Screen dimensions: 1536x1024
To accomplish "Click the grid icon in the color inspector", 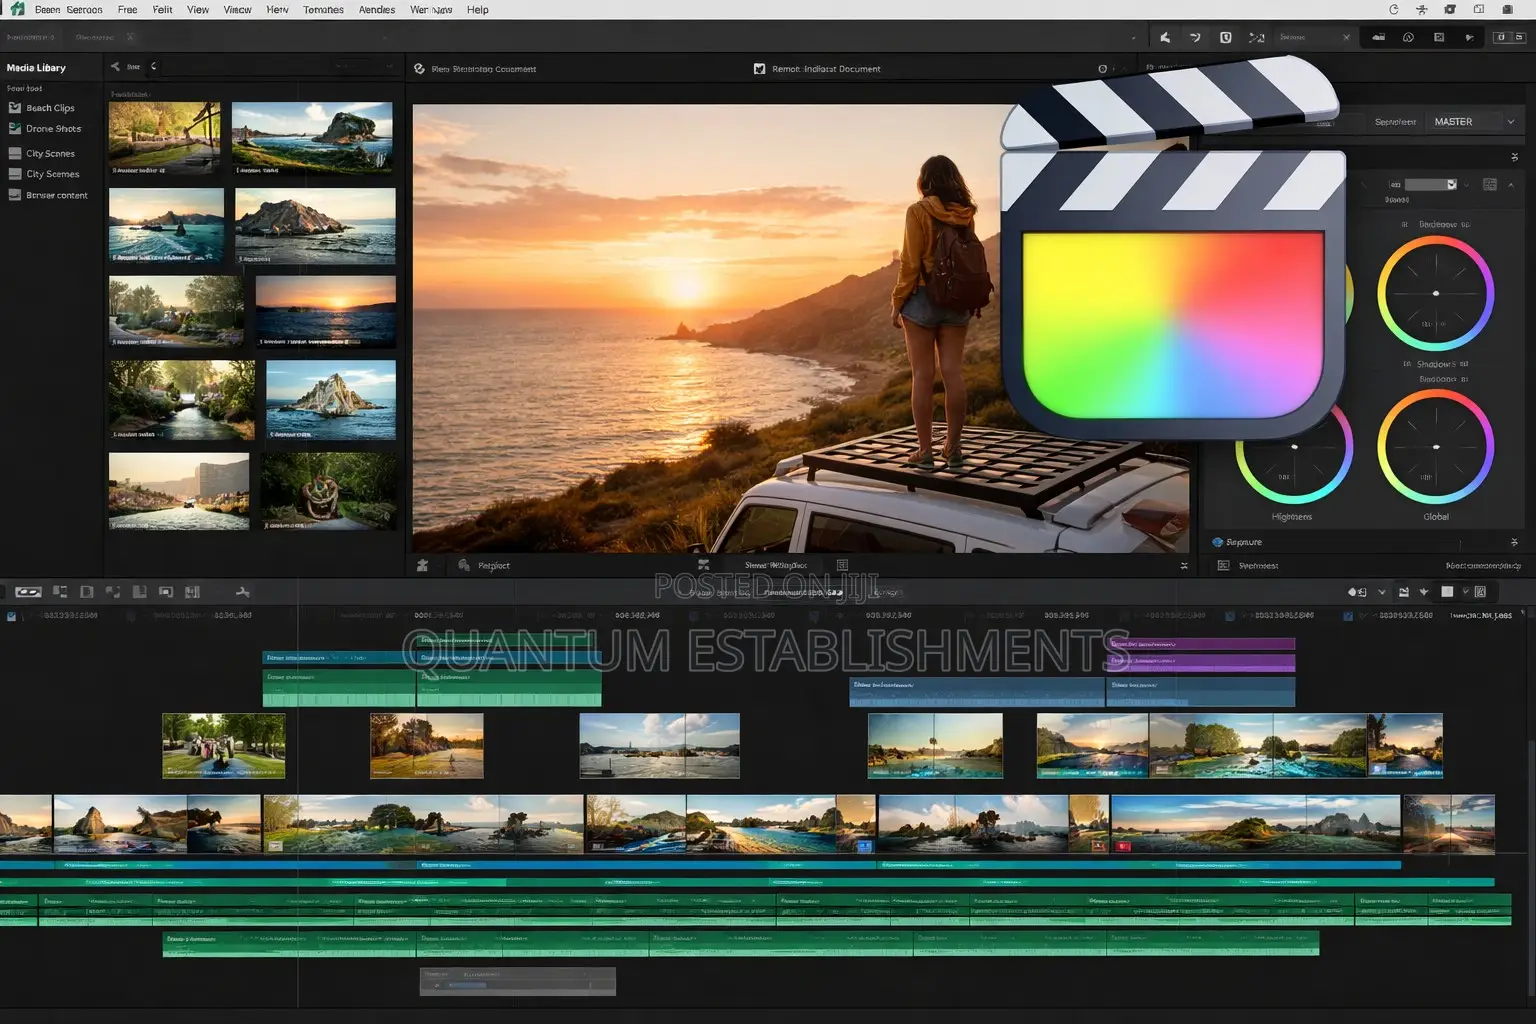I will [1489, 185].
